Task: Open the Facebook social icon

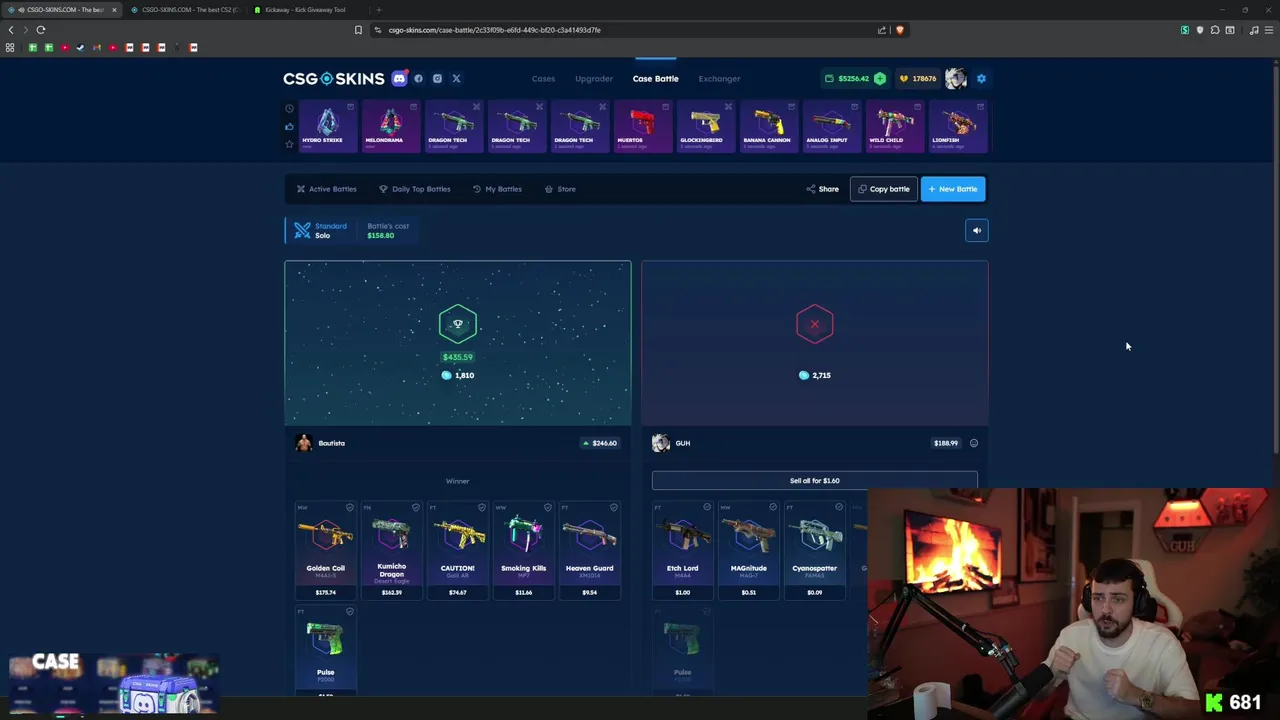Action: coord(419,78)
